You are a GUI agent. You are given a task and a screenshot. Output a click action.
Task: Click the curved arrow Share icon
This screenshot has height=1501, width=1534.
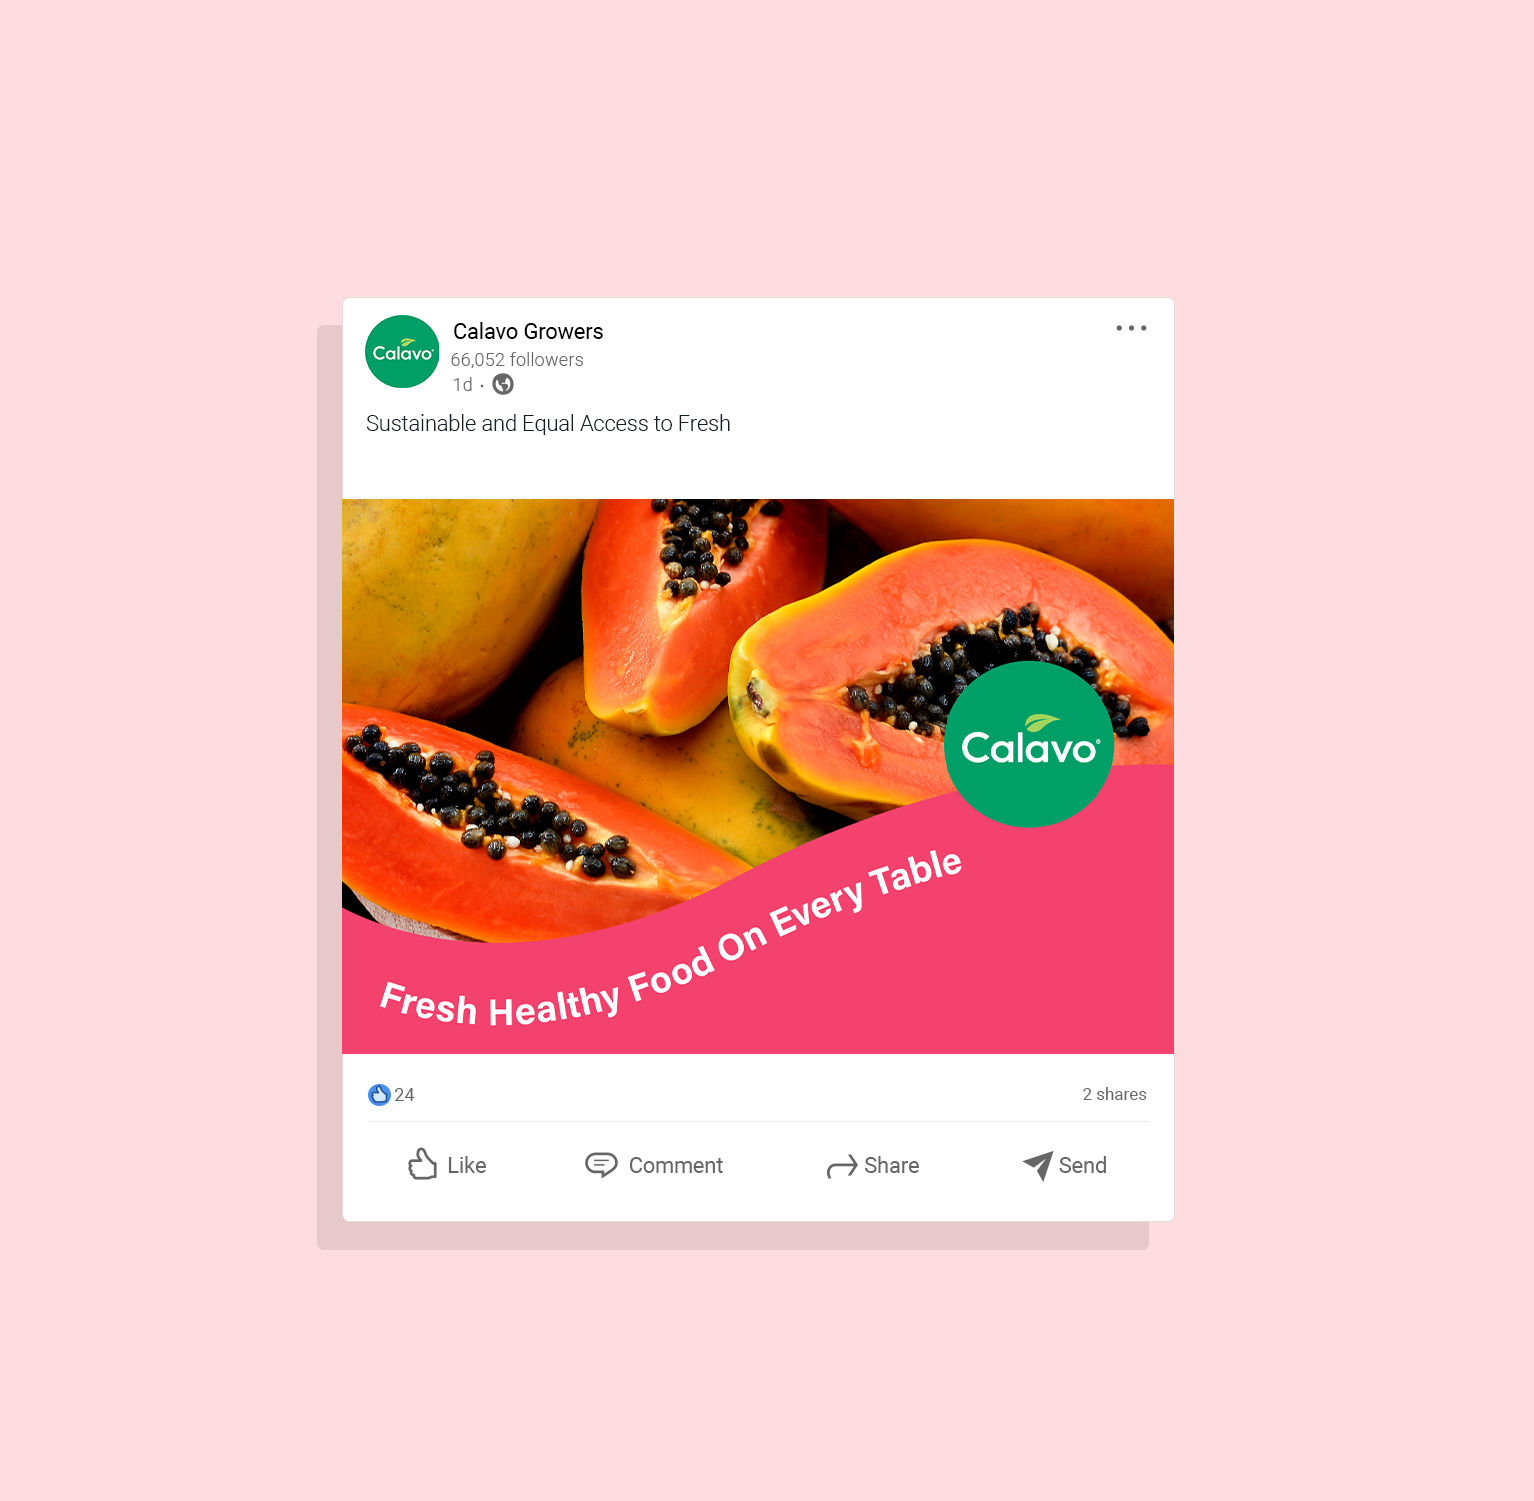pyautogui.click(x=842, y=1166)
